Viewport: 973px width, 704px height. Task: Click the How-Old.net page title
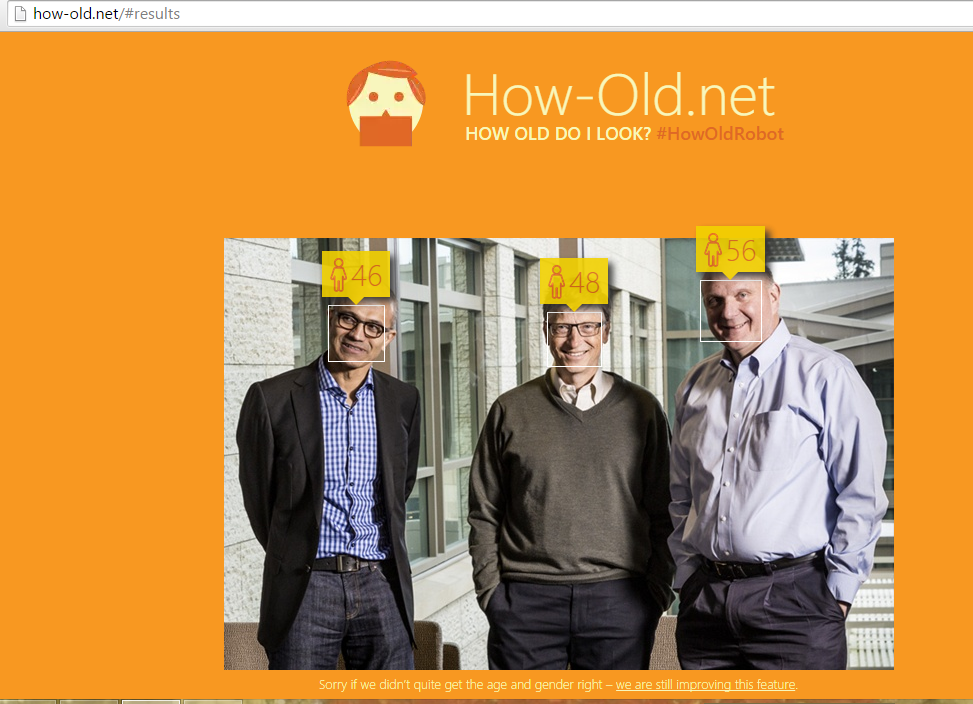point(619,95)
